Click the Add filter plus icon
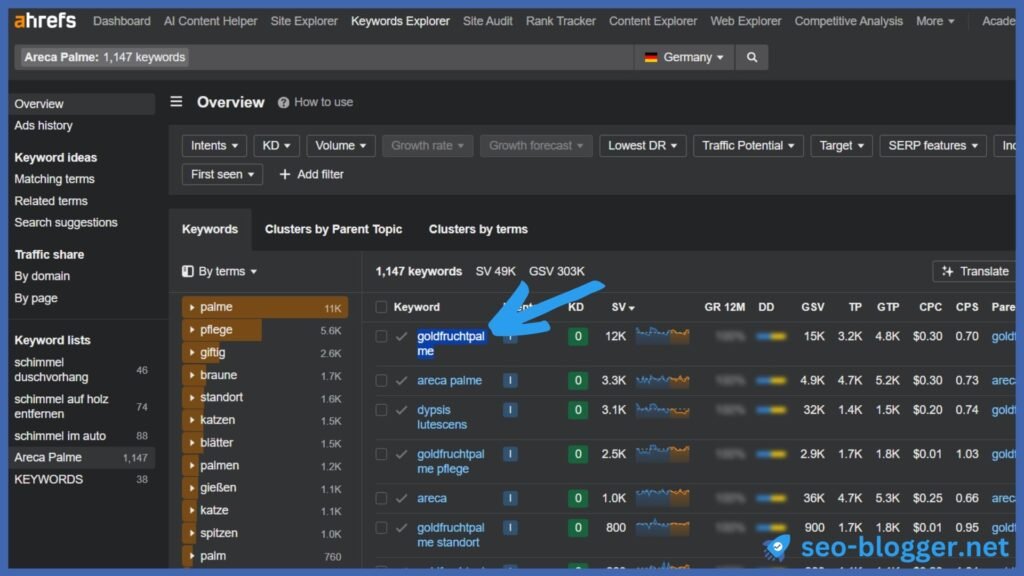The image size is (1024, 576). pyautogui.click(x=285, y=174)
